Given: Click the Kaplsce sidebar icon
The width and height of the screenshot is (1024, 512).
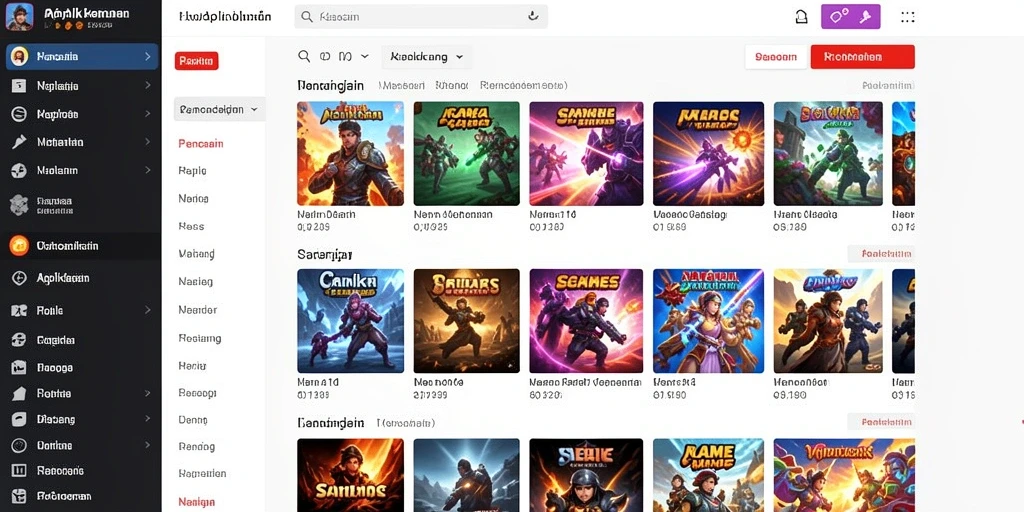Looking at the screenshot, I should click(19, 114).
